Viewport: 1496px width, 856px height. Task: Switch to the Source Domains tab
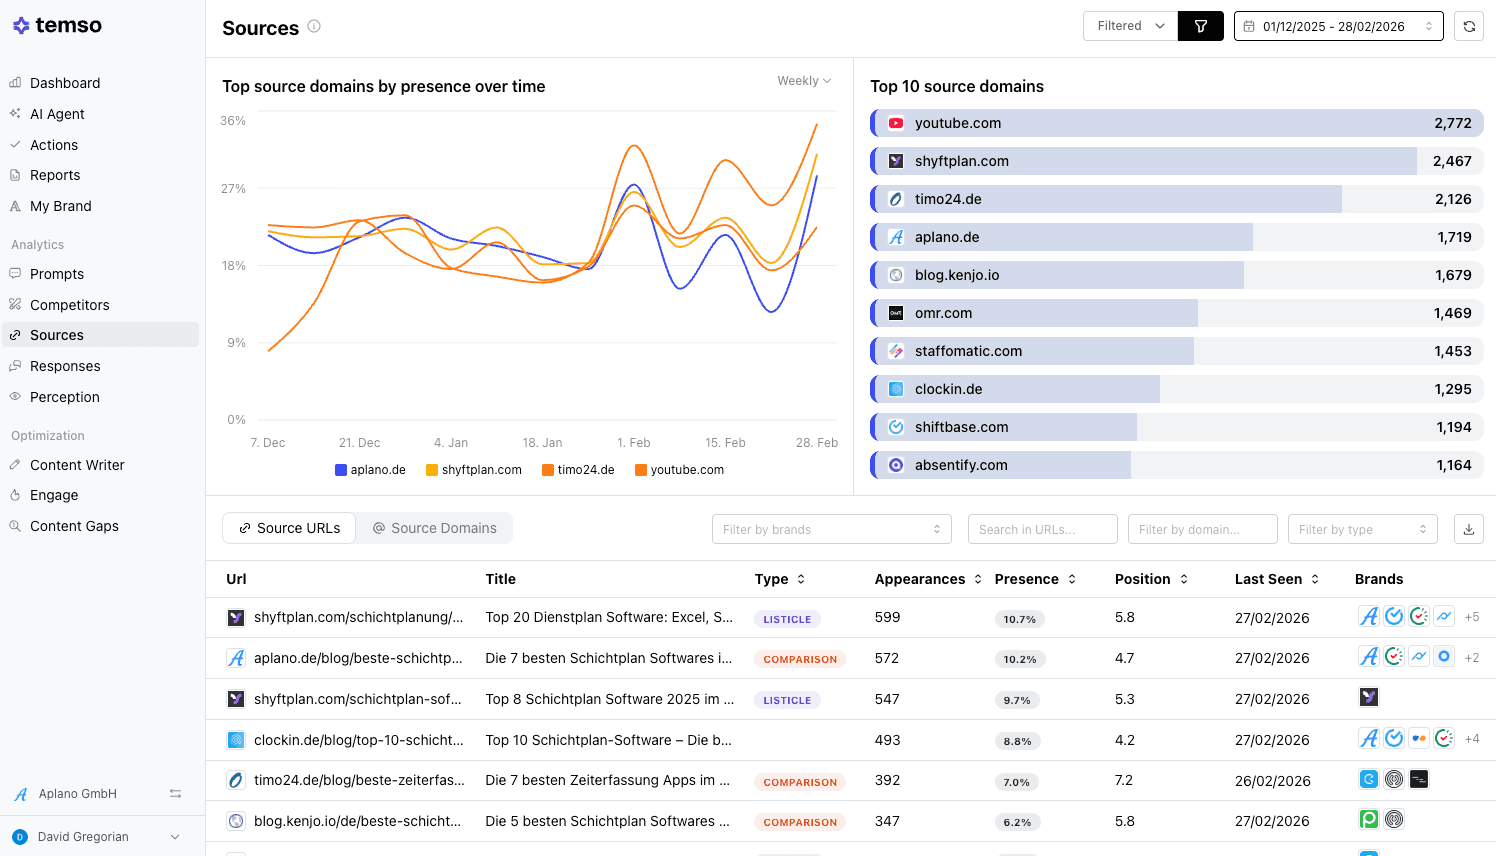point(434,528)
